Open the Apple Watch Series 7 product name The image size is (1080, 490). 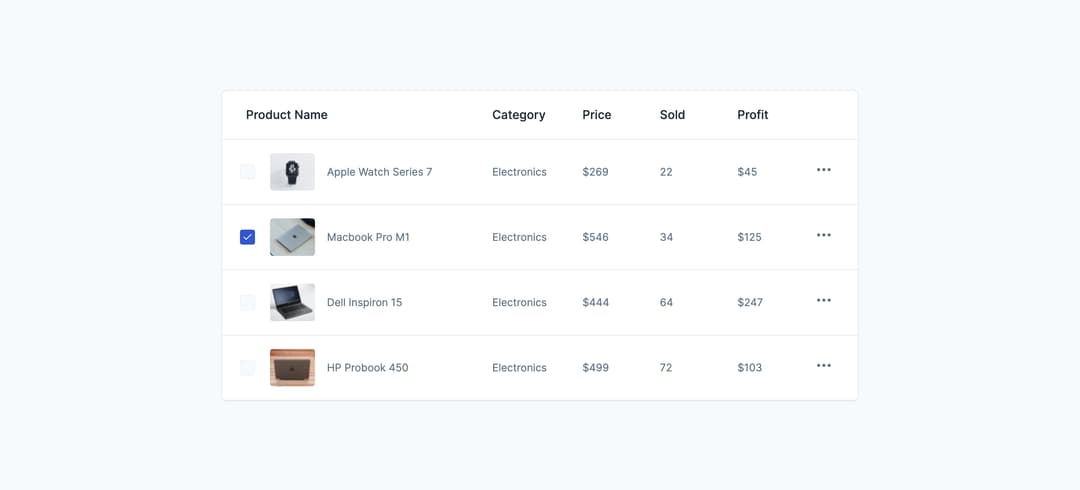(x=379, y=172)
